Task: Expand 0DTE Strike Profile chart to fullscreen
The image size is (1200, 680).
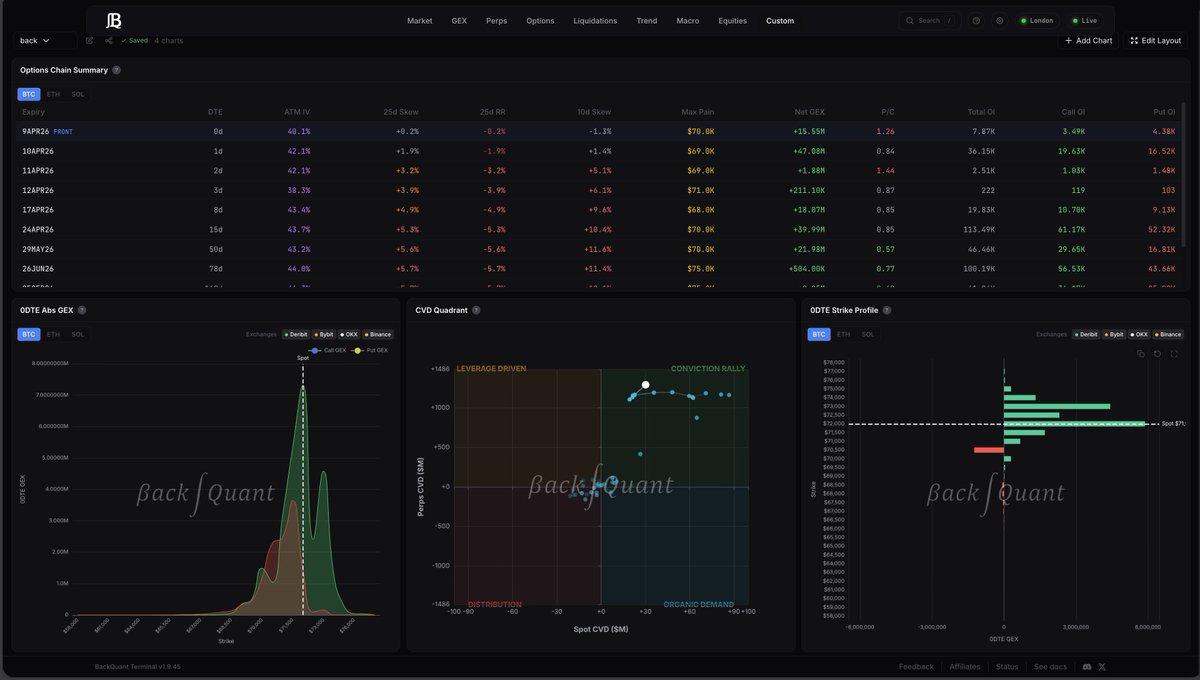Action: pos(1173,353)
